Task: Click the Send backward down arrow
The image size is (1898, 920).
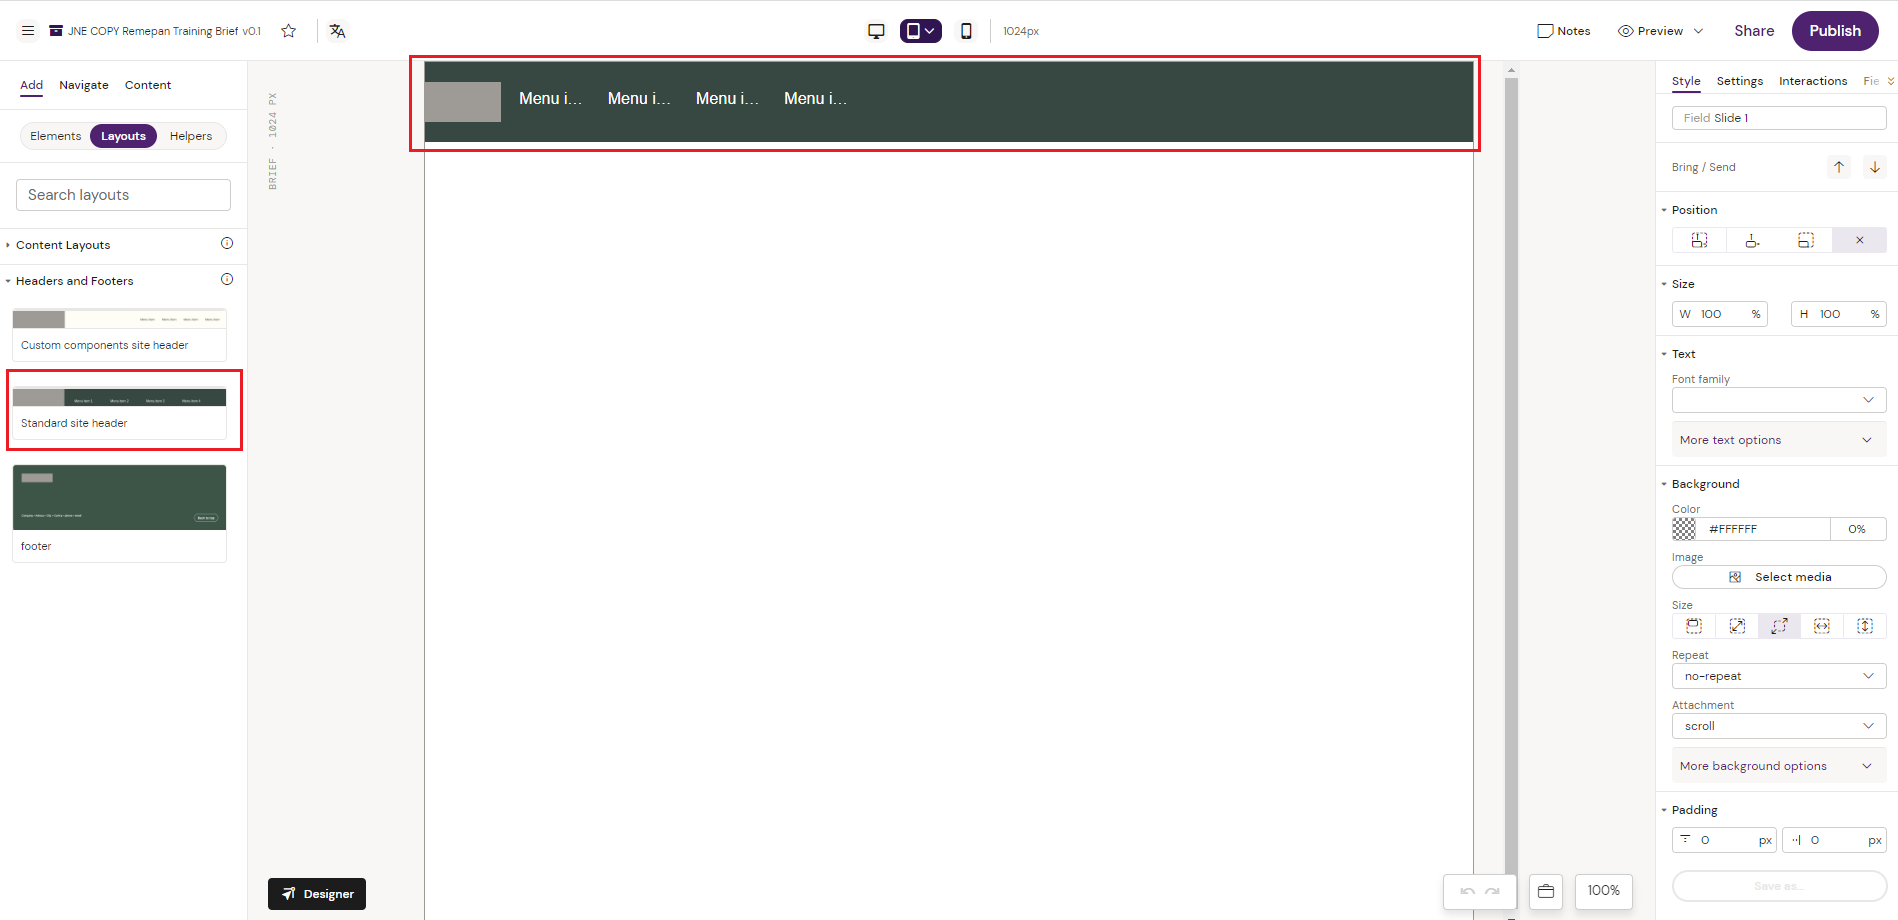Action: (1875, 167)
